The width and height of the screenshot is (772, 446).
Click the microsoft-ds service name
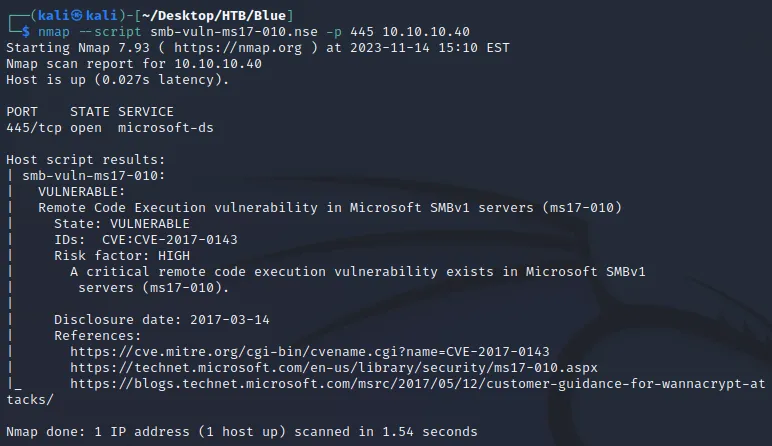(166, 128)
